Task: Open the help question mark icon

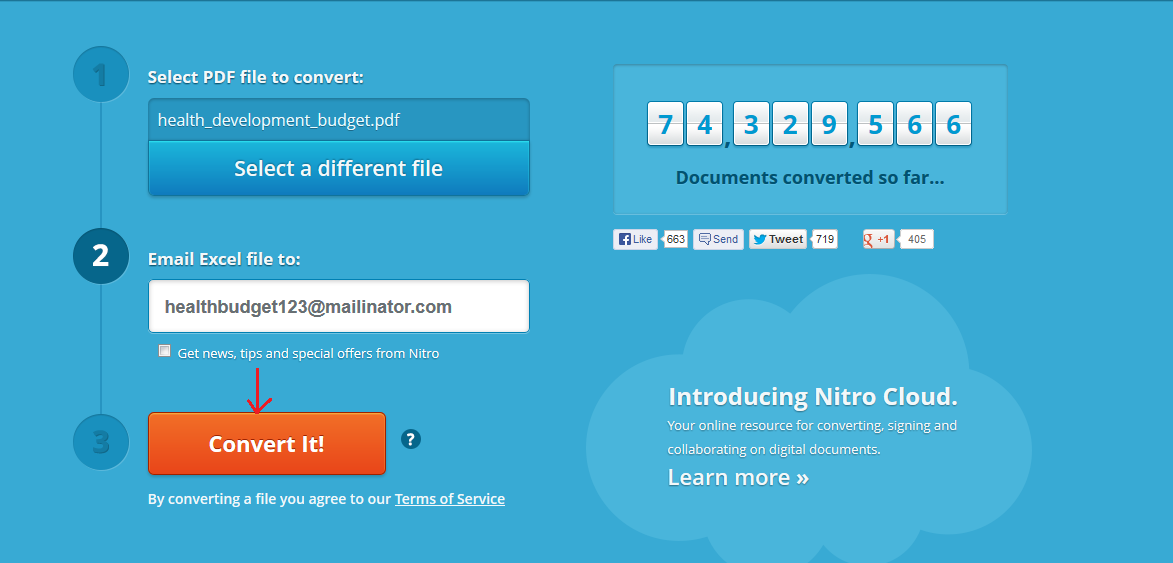Action: click(x=411, y=439)
